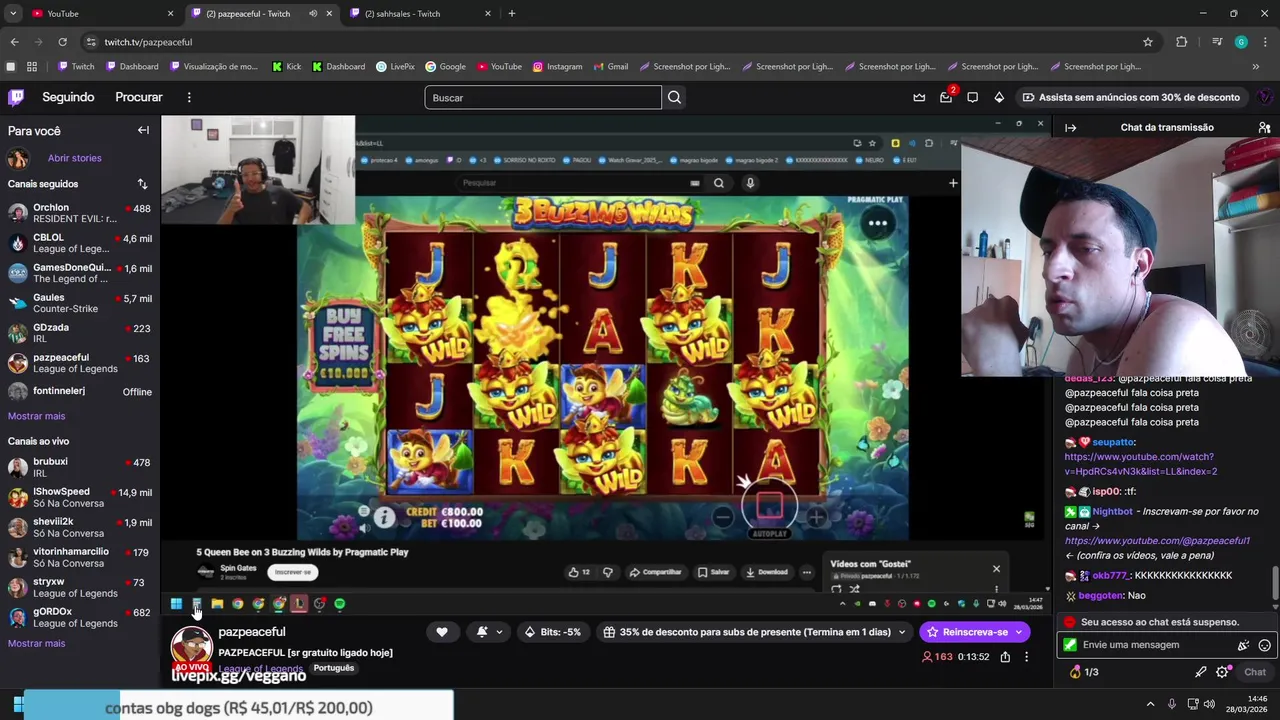This screenshot has height=720, width=1280.
Task: Expand followed channels with Mostrar mais
Action: tap(36, 416)
